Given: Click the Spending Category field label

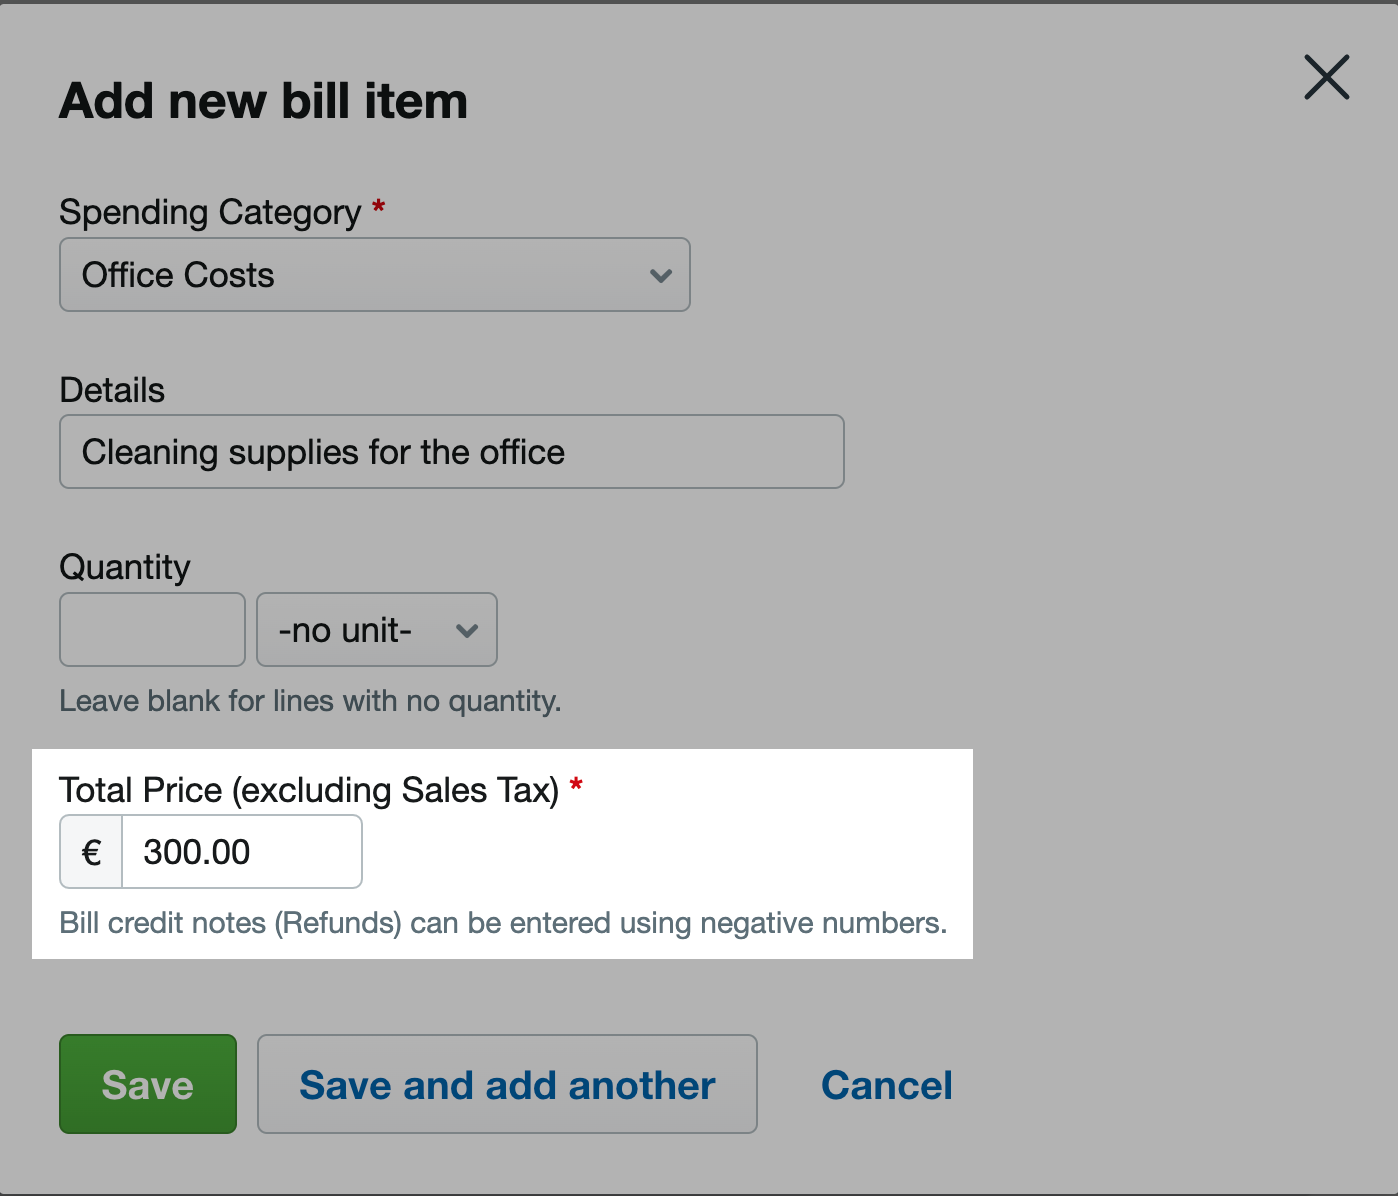Looking at the screenshot, I should (x=210, y=212).
